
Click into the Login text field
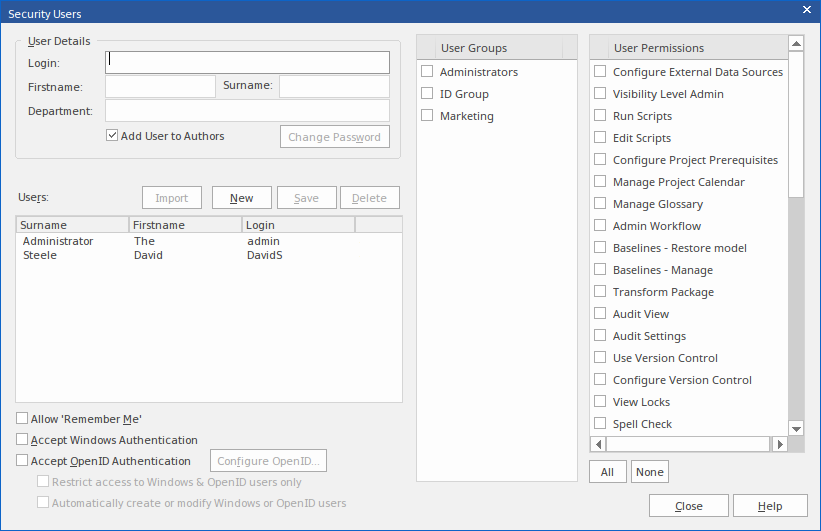(x=247, y=63)
